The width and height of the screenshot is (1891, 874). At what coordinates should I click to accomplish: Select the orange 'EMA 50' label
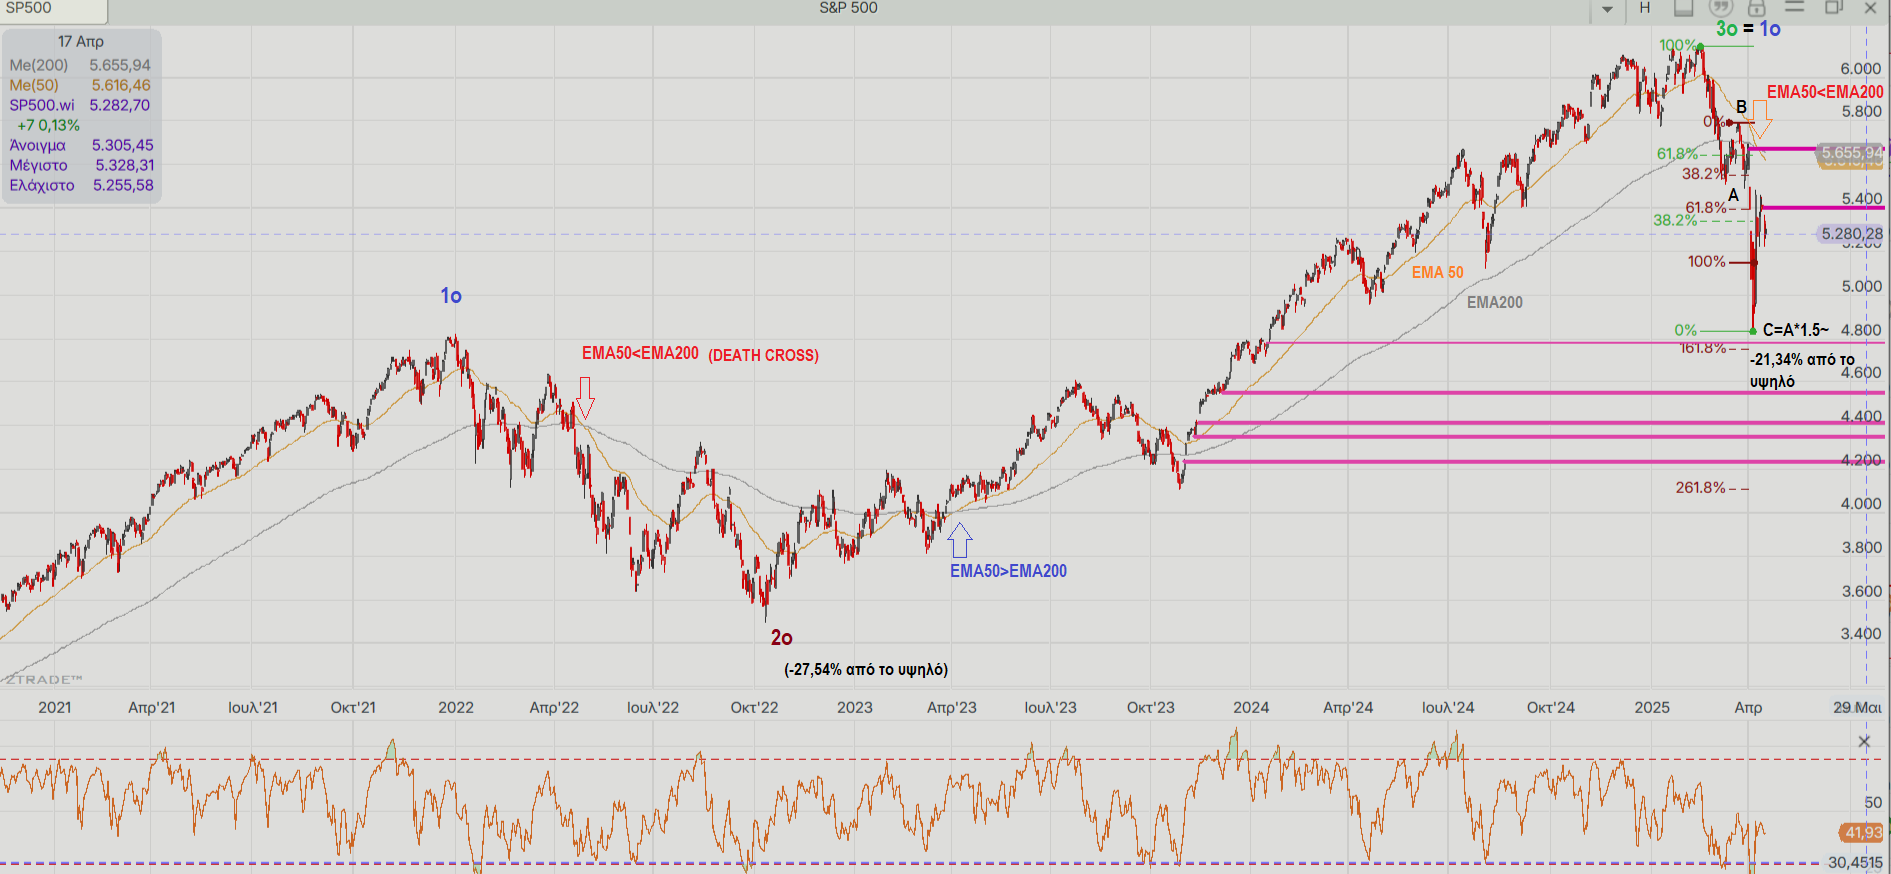tap(1437, 272)
